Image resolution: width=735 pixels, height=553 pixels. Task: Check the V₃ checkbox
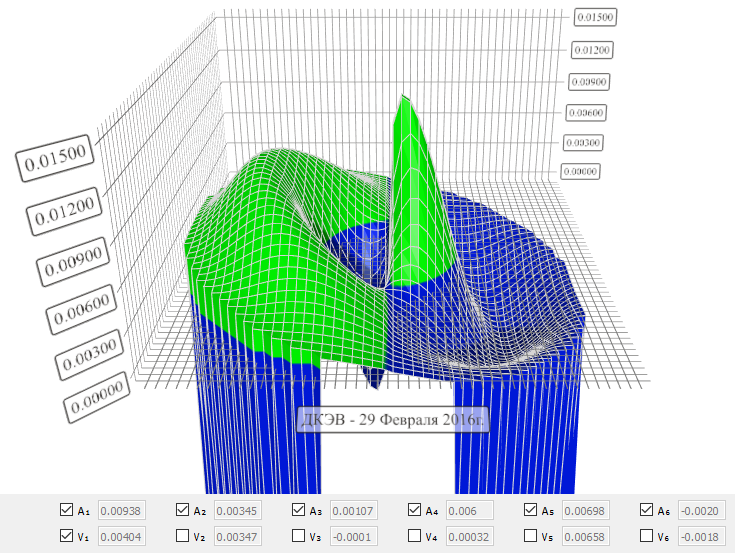pos(299,536)
